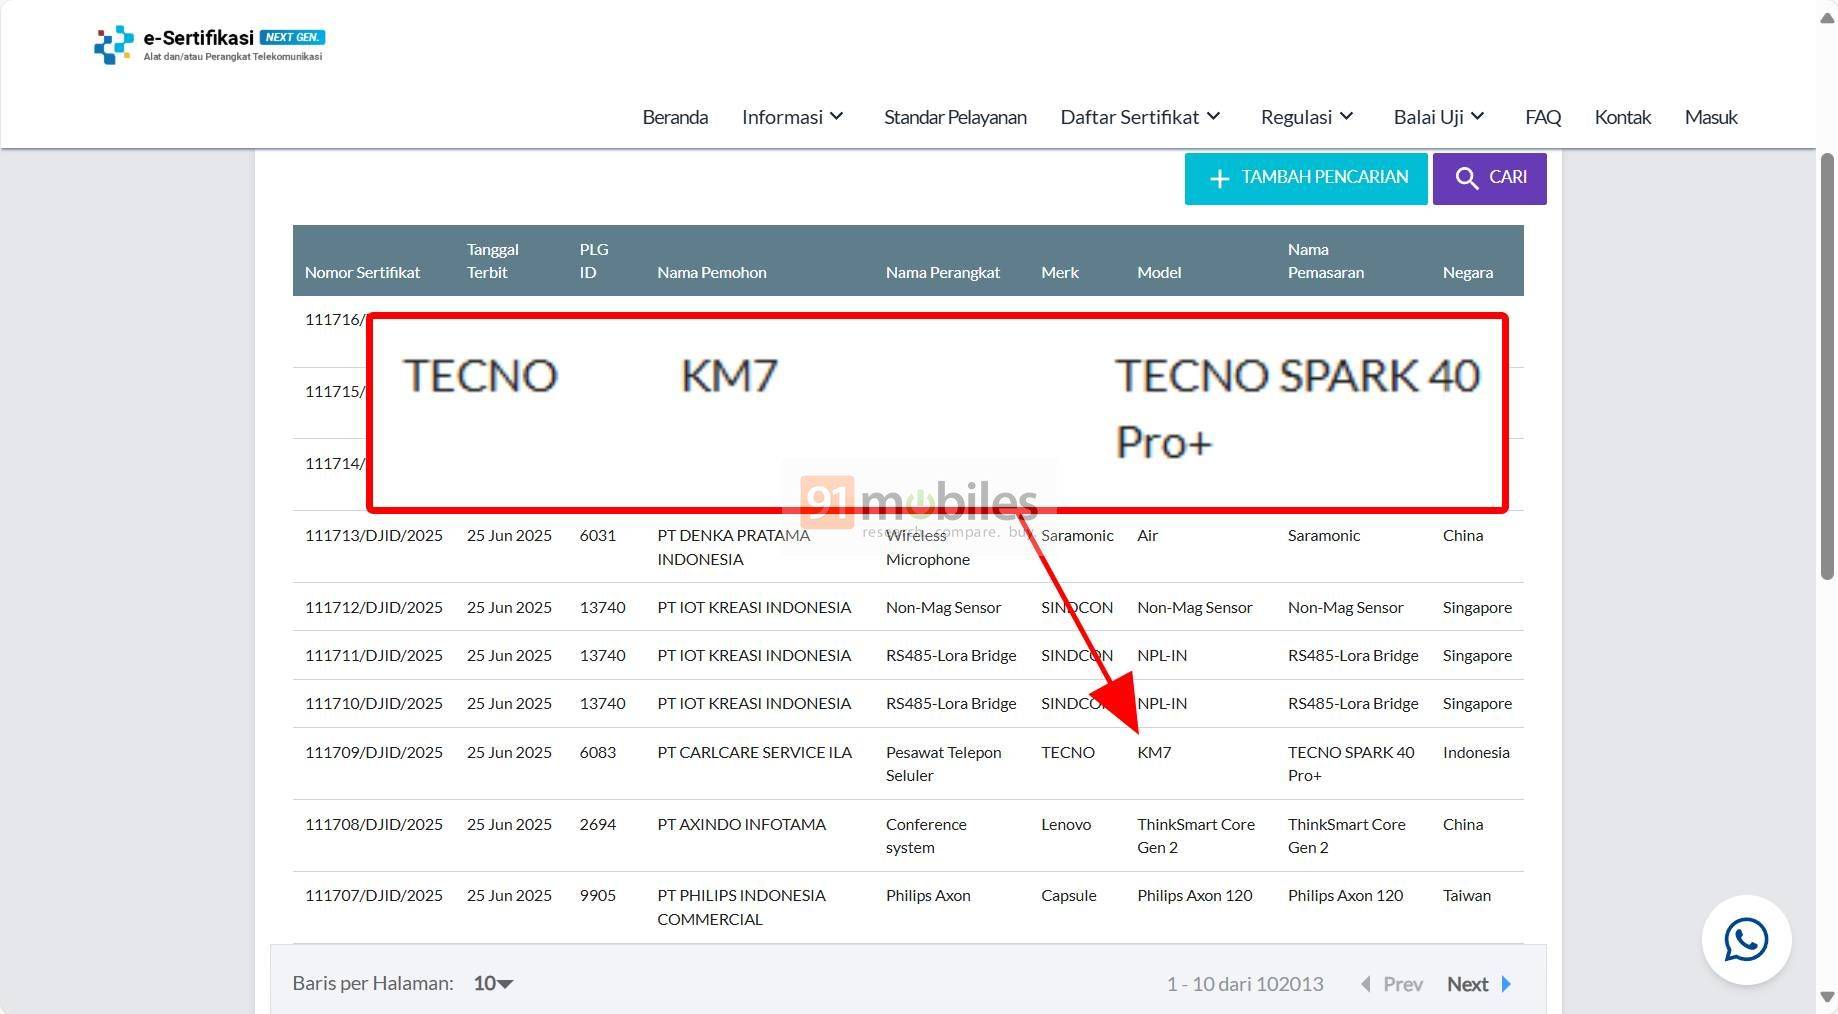
Task: Select certificate 111712/DJID/2025 cell
Action: pos(373,607)
